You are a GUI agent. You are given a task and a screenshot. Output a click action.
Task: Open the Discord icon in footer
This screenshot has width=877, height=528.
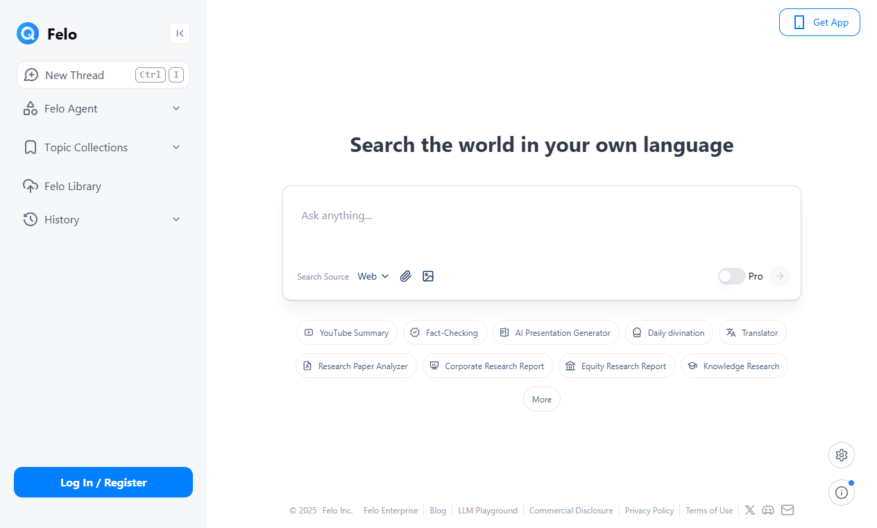pos(768,510)
